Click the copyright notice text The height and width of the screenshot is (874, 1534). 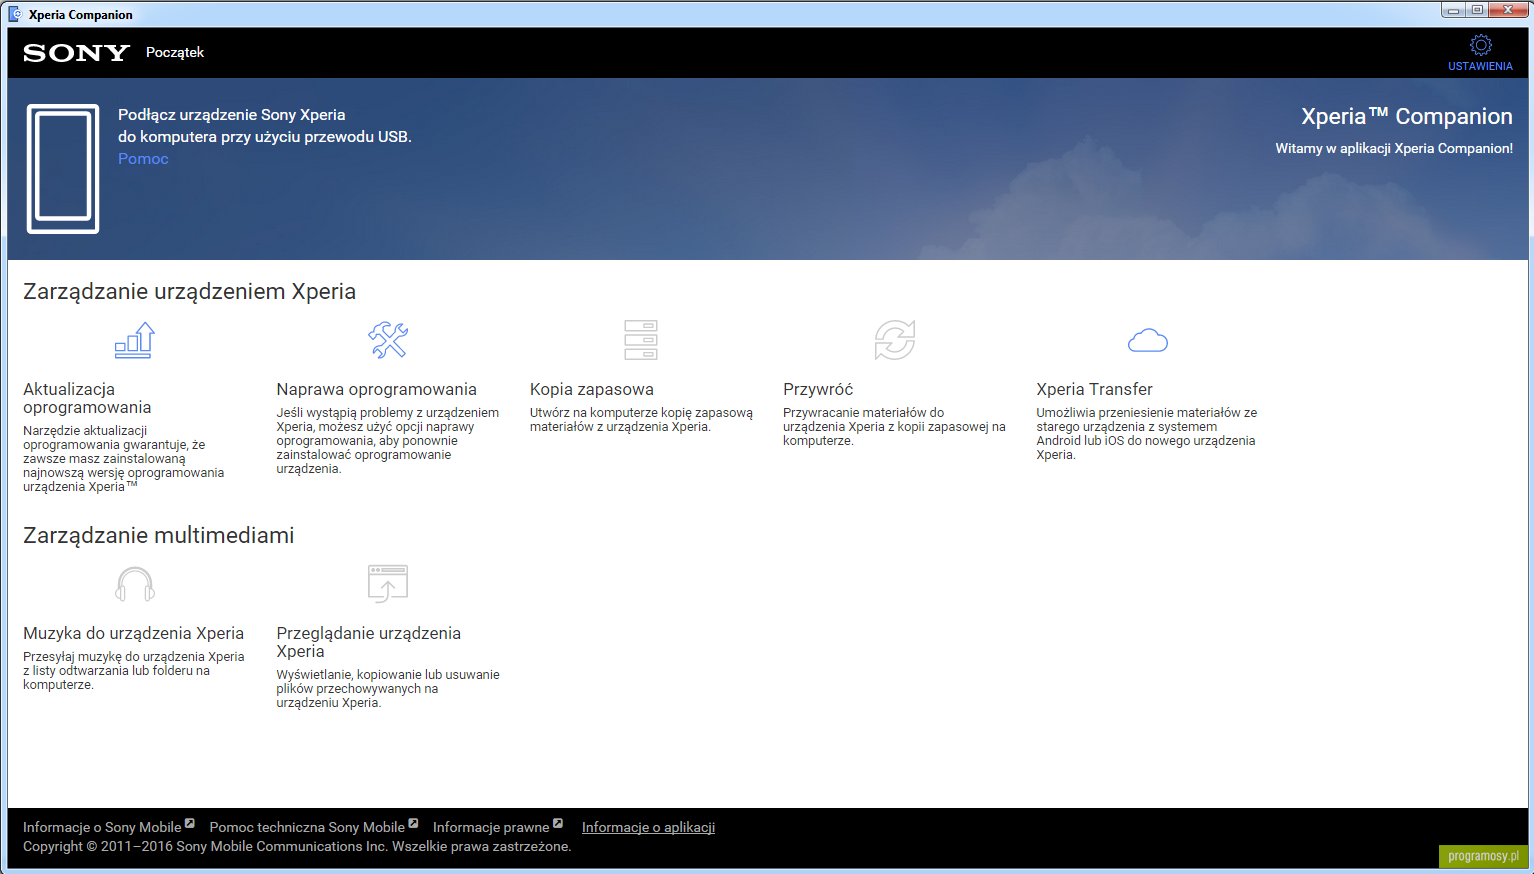pos(297,846)
